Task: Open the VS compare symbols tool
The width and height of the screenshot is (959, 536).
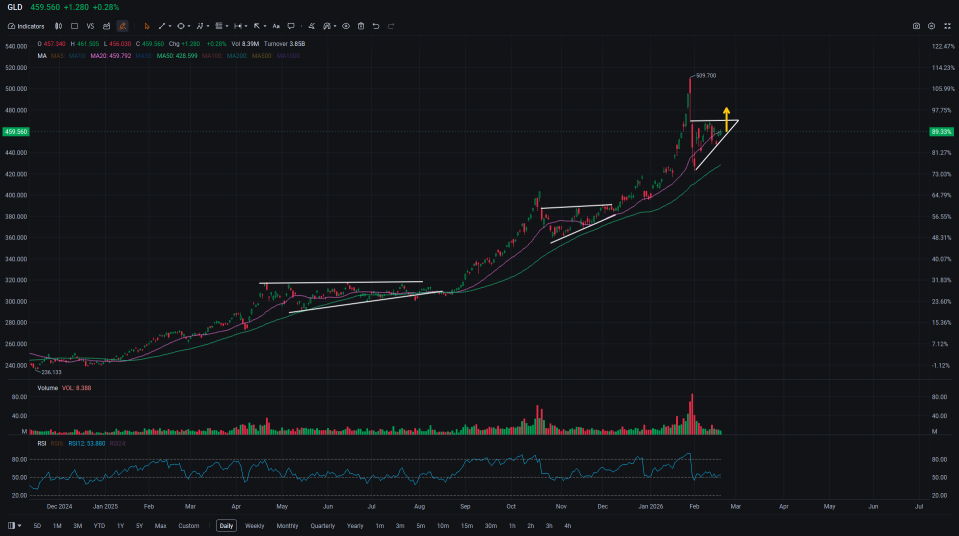Action: [x=91, y=26]
